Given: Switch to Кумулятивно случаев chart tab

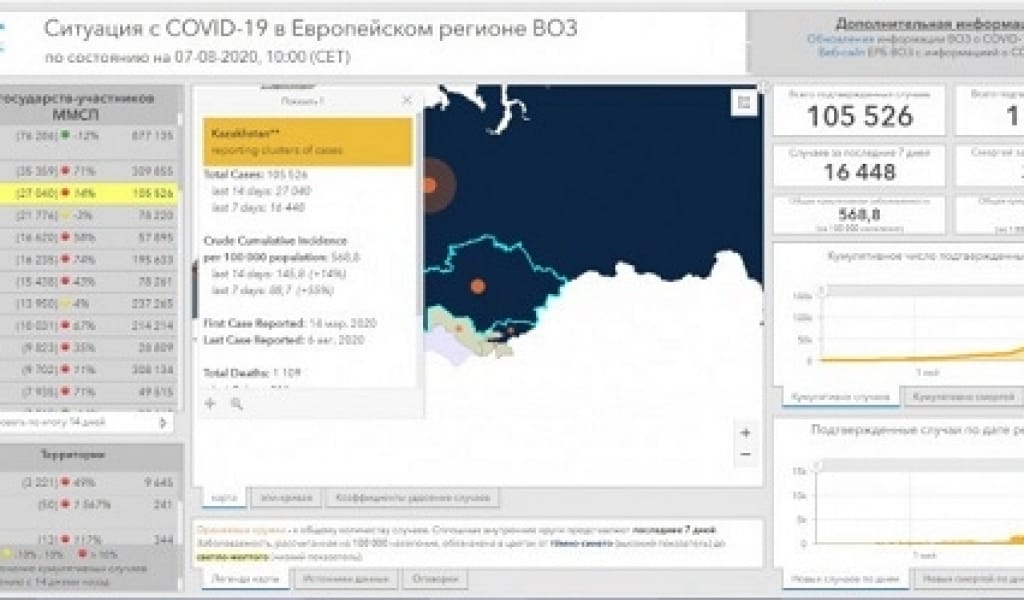Looking at the screenshot, I should click(x=840, y=397).
